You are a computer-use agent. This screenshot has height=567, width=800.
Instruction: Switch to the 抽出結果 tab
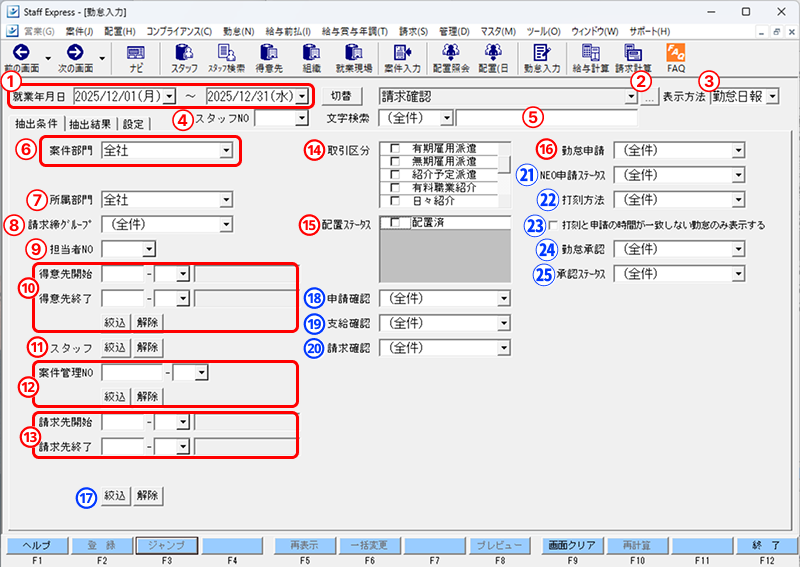tap(90, 124)
